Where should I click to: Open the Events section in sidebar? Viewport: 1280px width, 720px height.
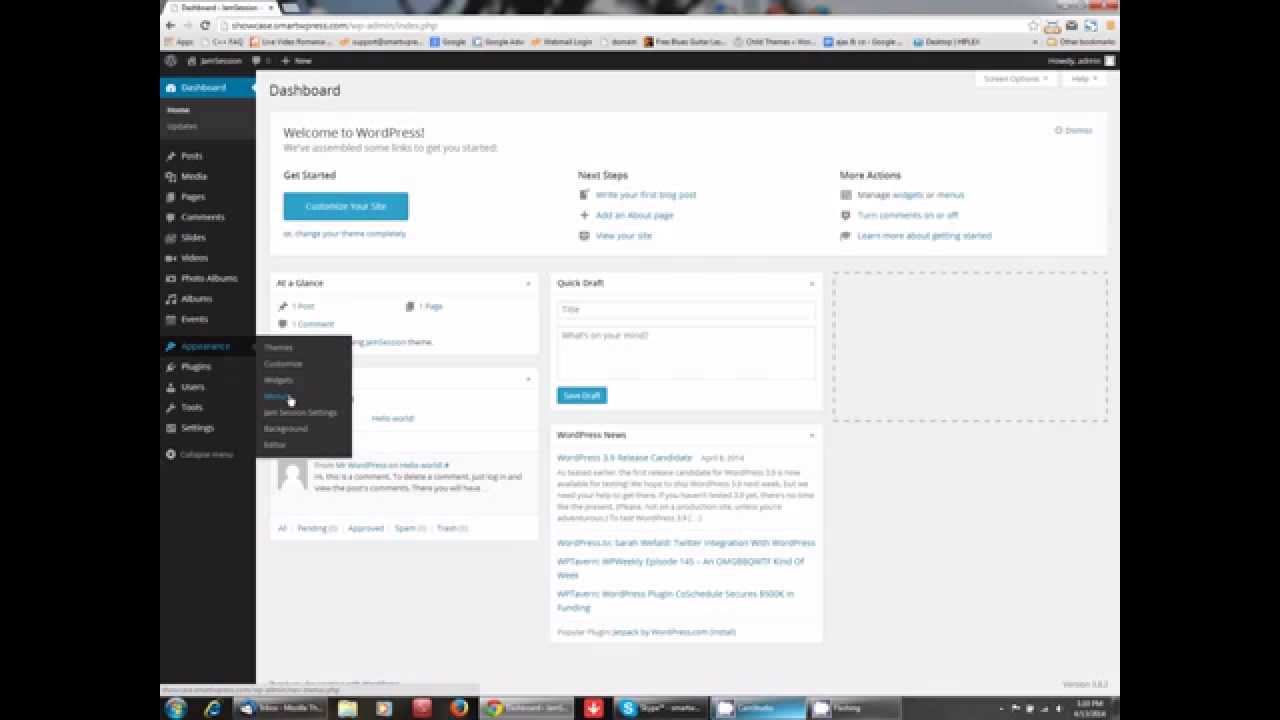[194, 319]
